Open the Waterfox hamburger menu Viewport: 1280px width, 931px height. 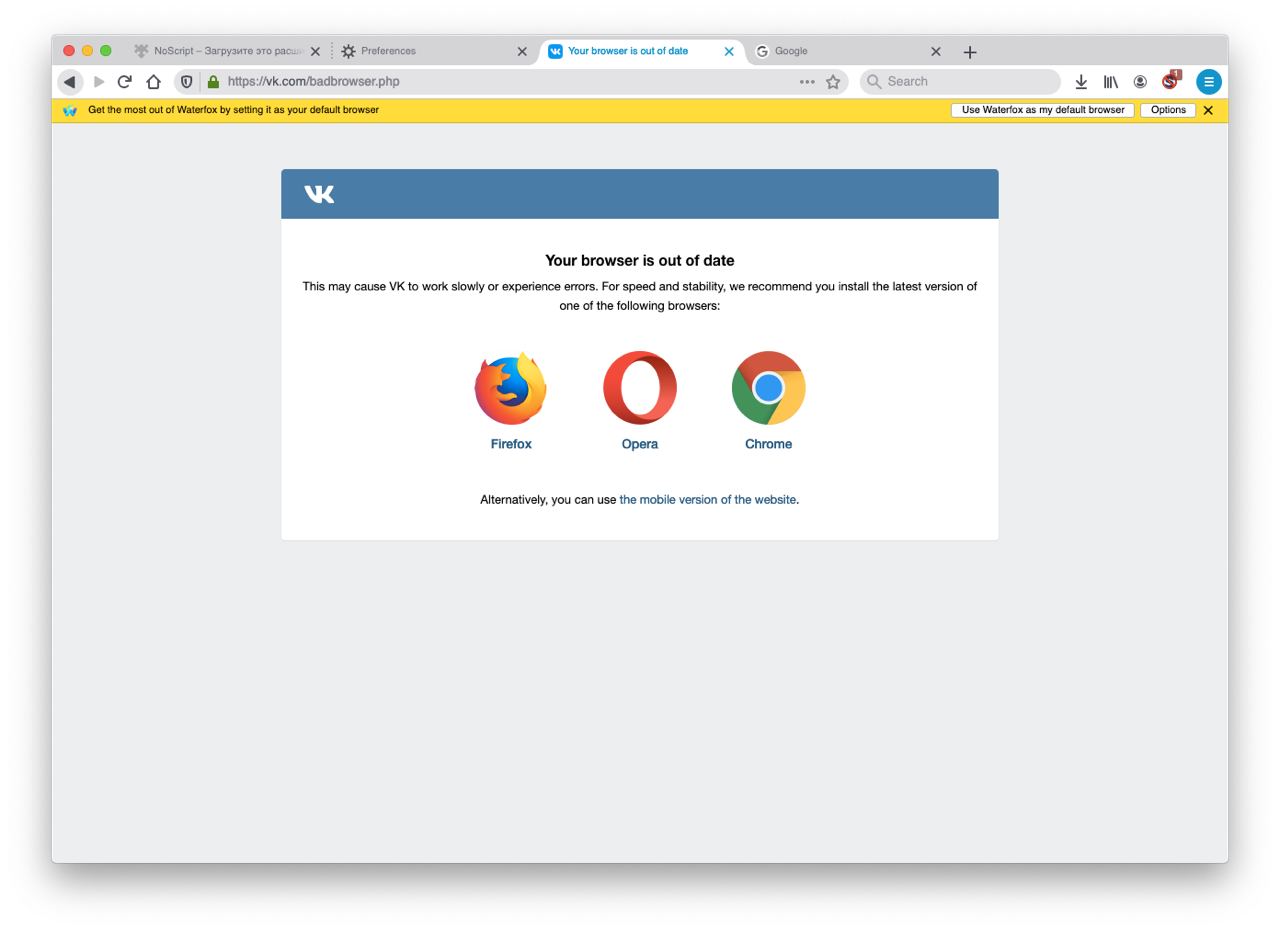pos(1209,82)
